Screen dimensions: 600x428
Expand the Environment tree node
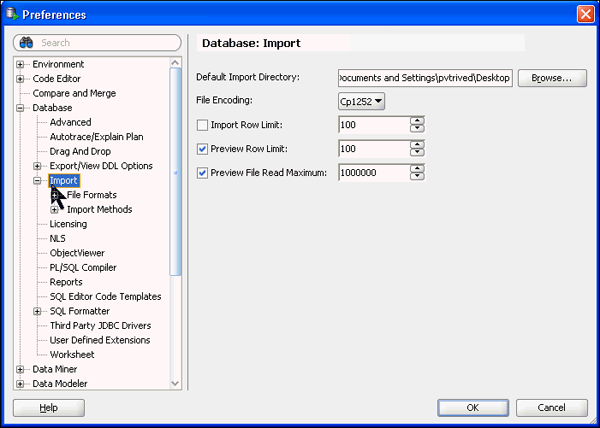pos(20,65)
